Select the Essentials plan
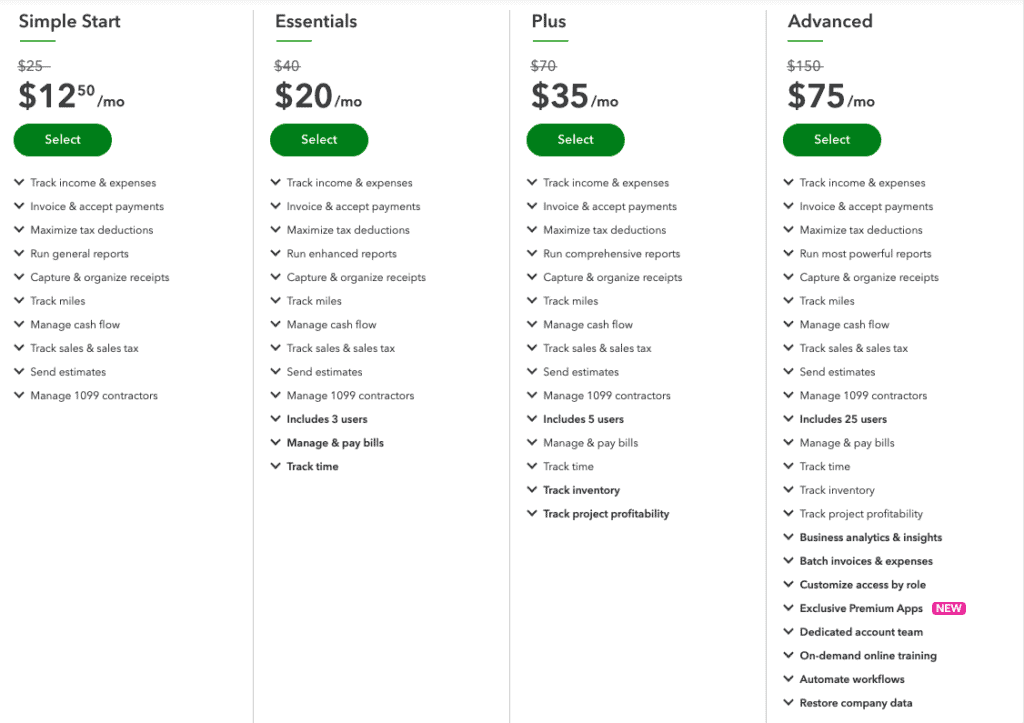1024x723 pixels. 319,140
